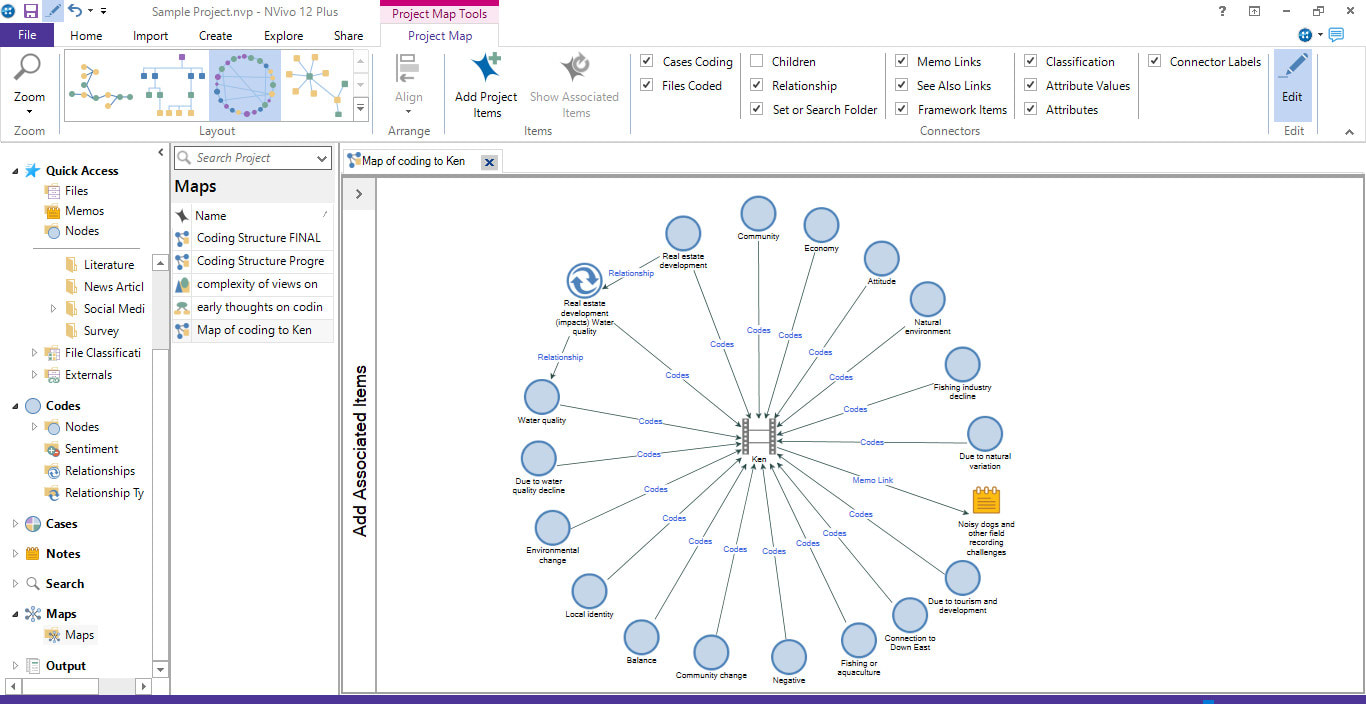Toggle Set or Search Folder checkbox
Viewport: 1366px width, 704px height.
[x=757, y=110]
